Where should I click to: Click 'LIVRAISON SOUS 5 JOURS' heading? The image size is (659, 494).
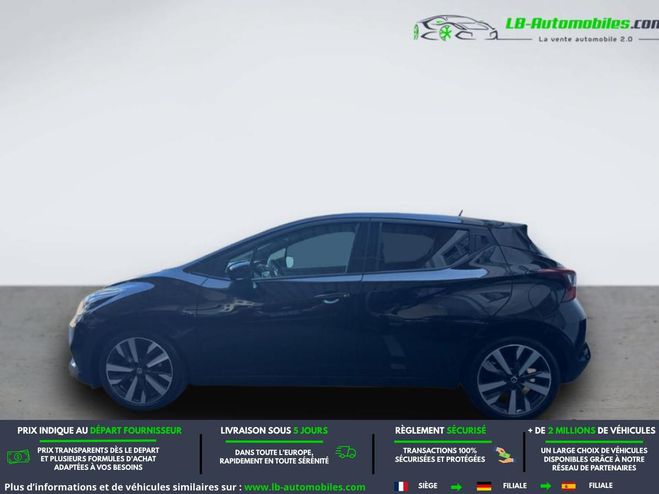pos(274,431)
